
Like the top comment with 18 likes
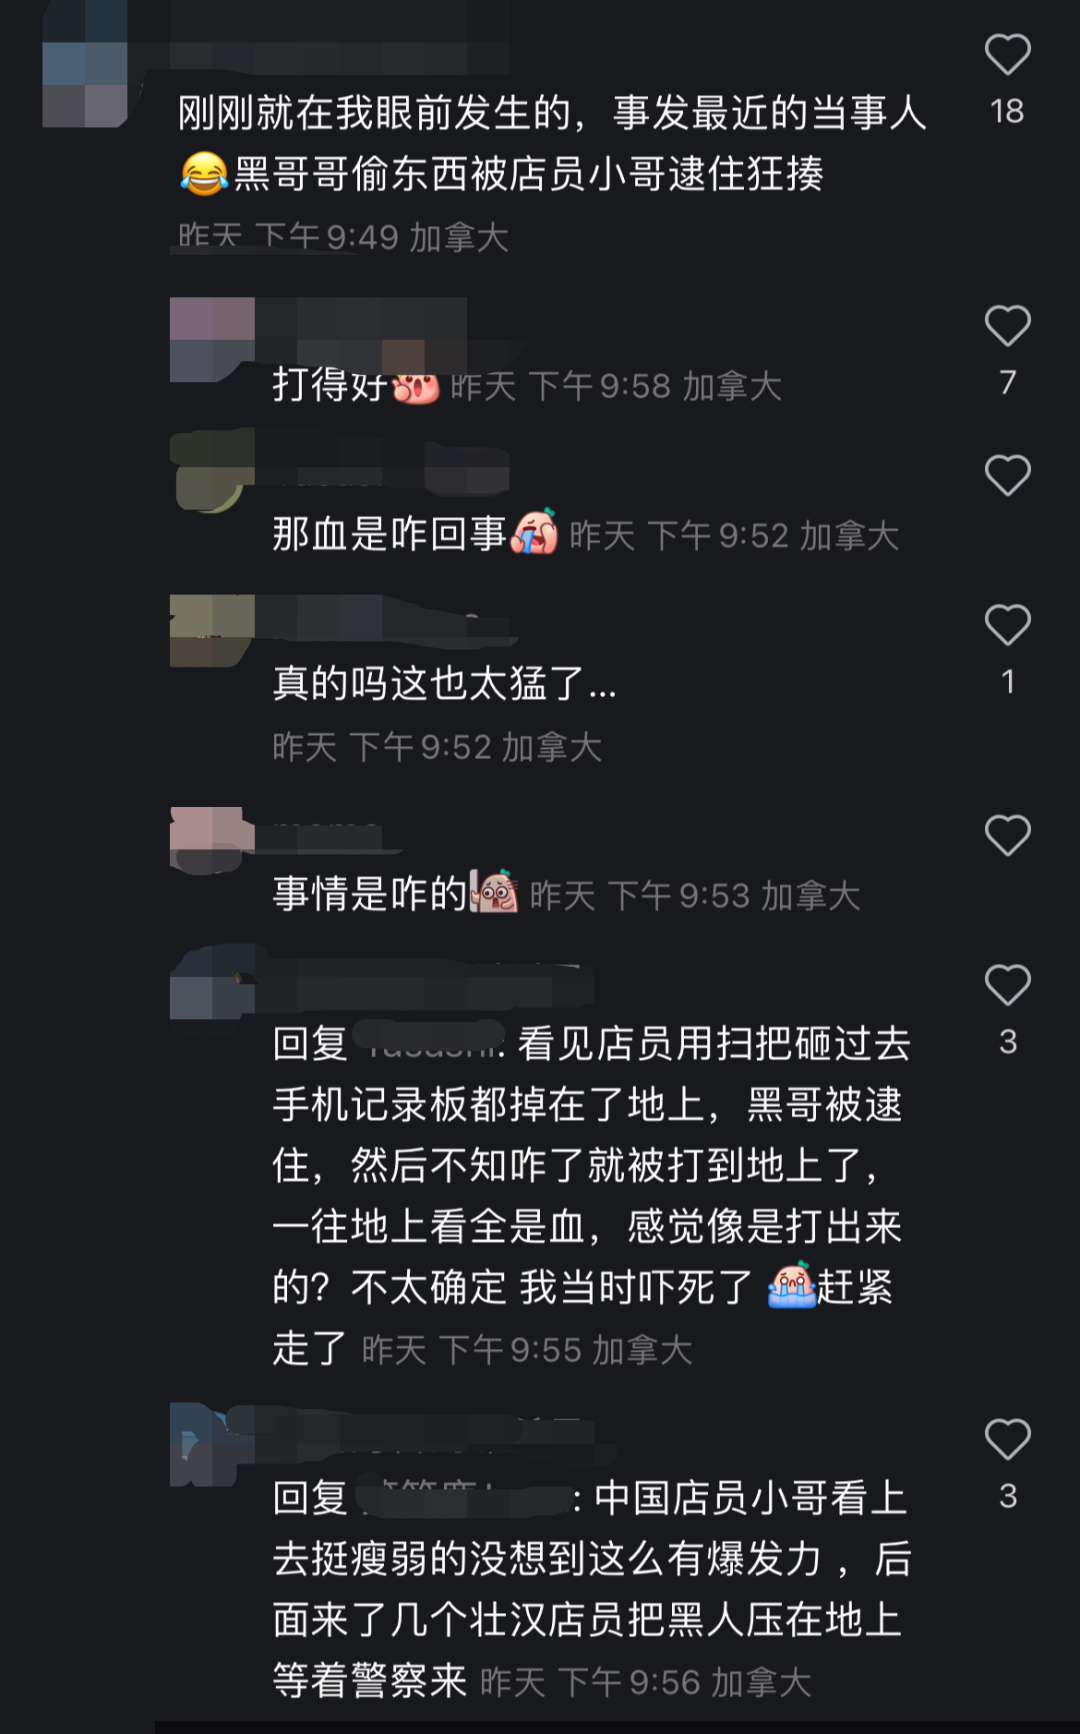pos(1007,55)
